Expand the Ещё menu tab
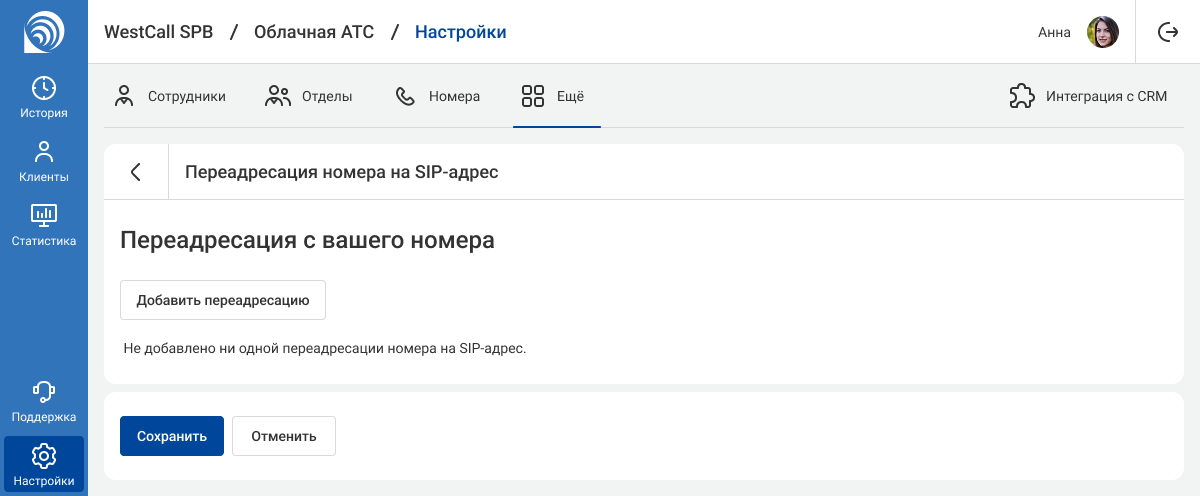 click(553, 97)
